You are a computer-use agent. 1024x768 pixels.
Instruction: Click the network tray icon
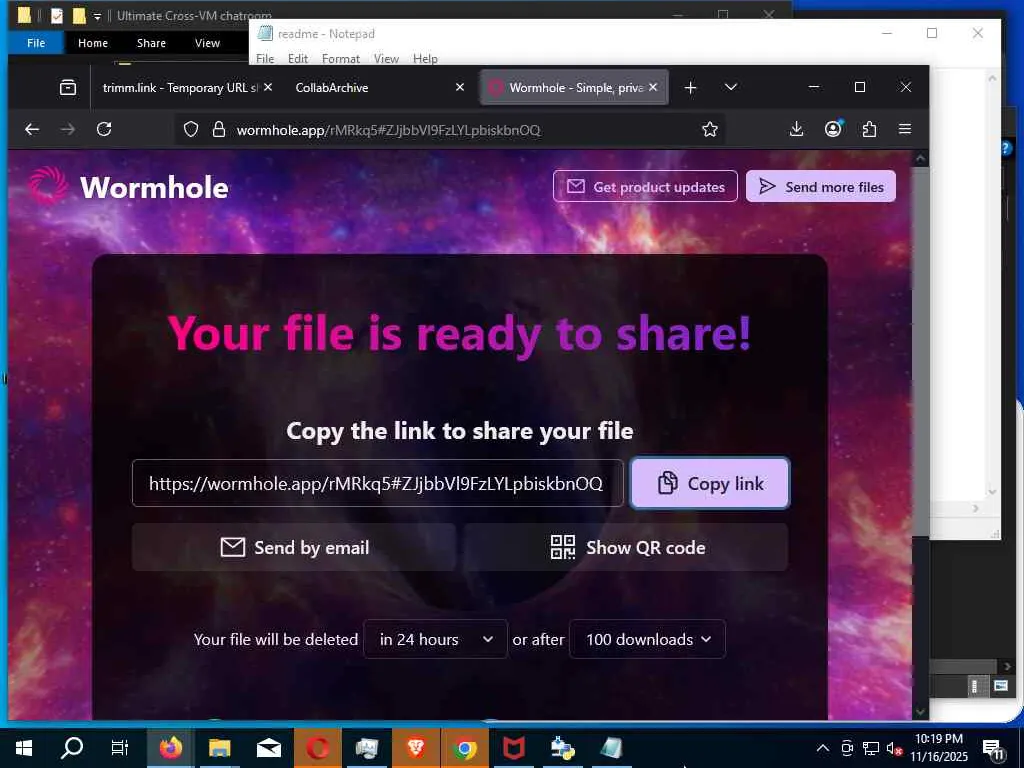(871, 748)
